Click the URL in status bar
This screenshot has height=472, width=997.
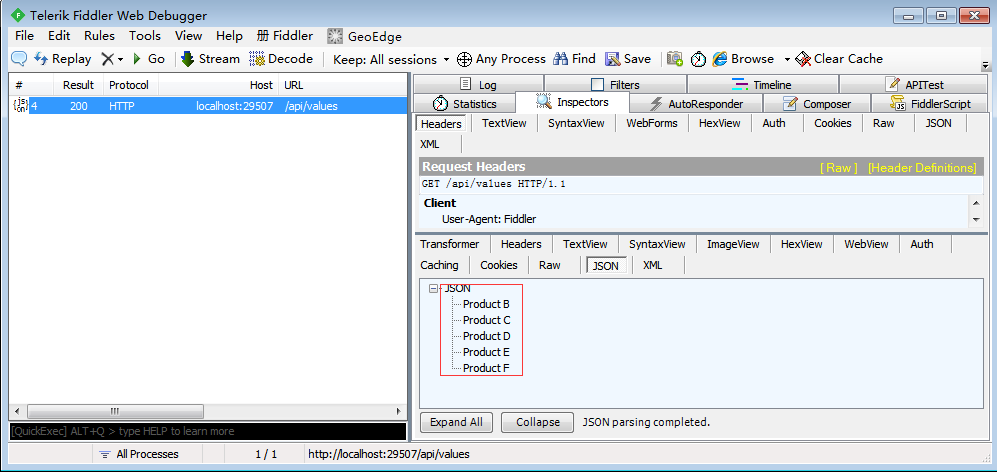[x=389, y=454]
